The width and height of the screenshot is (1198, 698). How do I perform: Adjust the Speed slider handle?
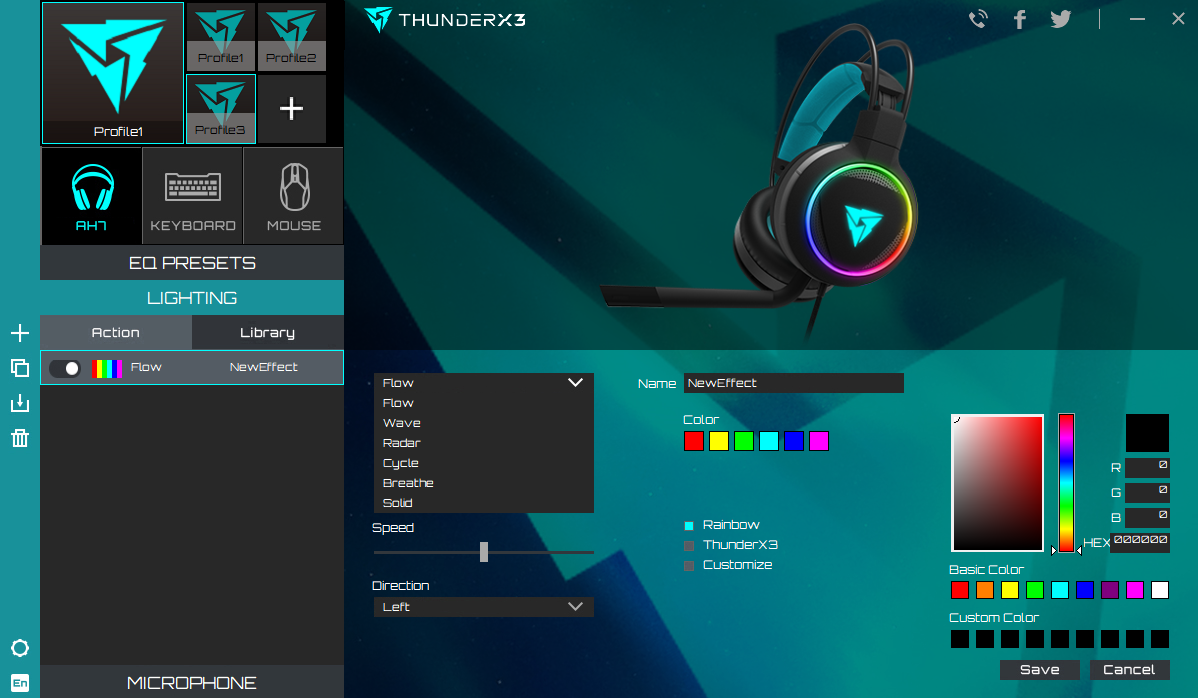[484, 551]
